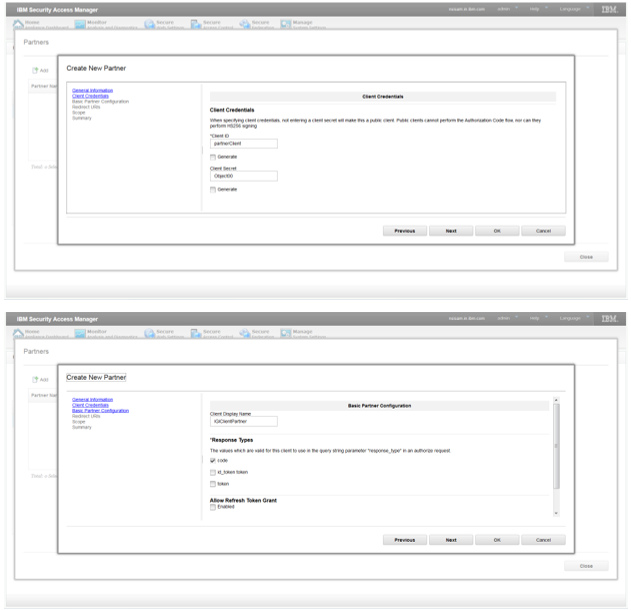Click Add partner icon behind Client Credentials dialog
This screenshot has height=610, width=631.
tap(35, 70)
